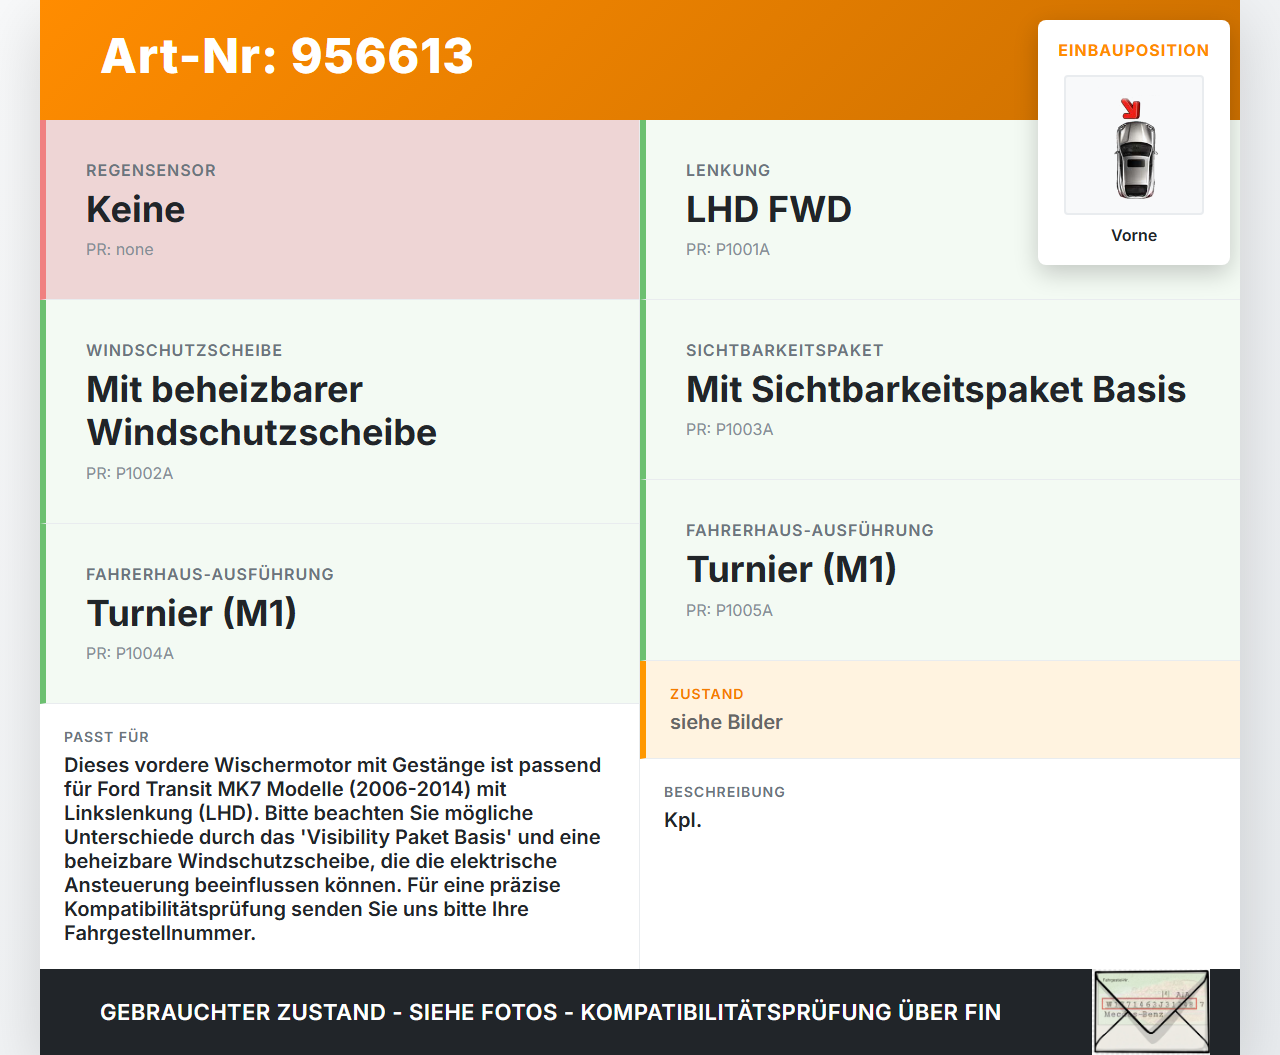This screenshot has height=1055, width=1280.
Task: Open the Sichtbarkeitspaket Basis card
Action: 940,389
